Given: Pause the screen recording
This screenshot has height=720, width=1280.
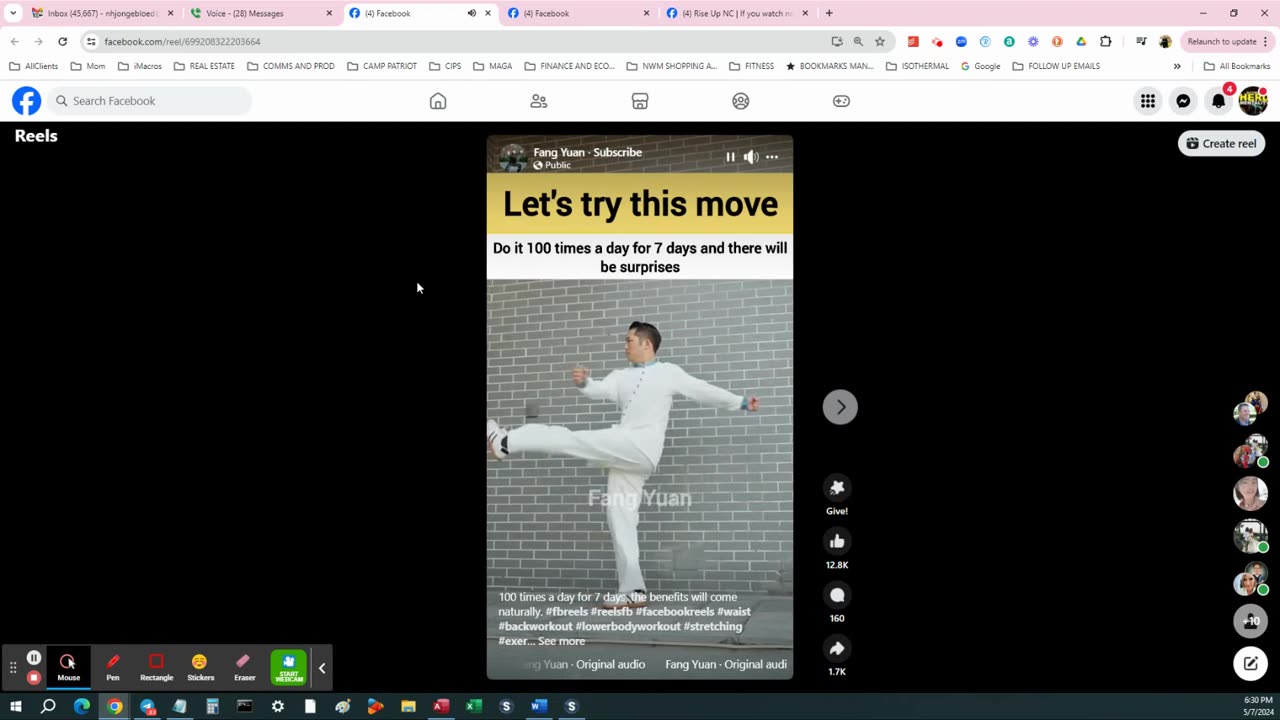Looking at the screenshot, I should [x=33, y=658].
